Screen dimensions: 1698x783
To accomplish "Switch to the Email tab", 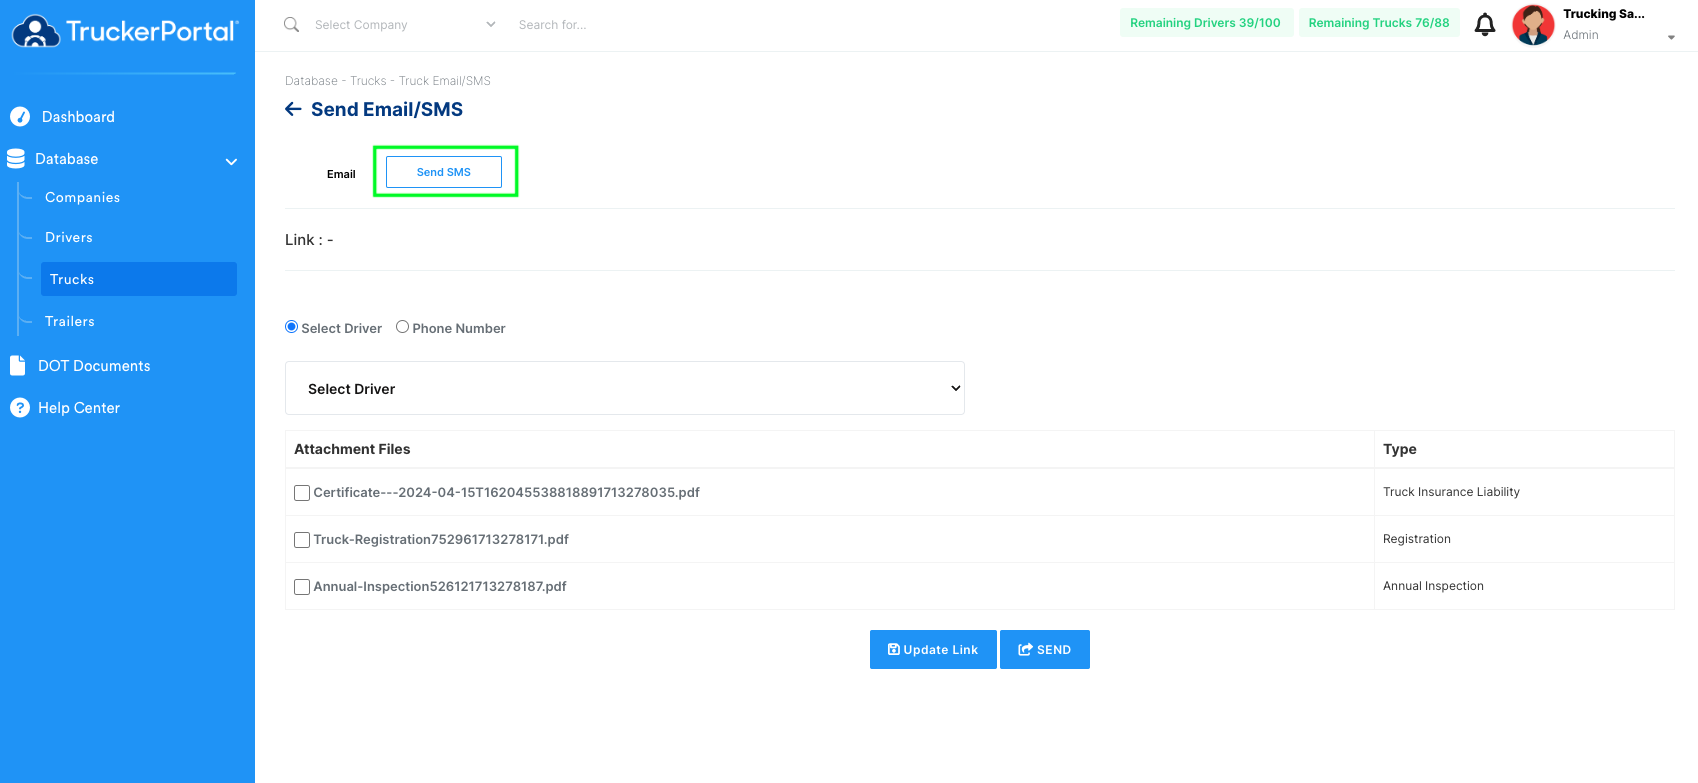I will click(341, 174).
